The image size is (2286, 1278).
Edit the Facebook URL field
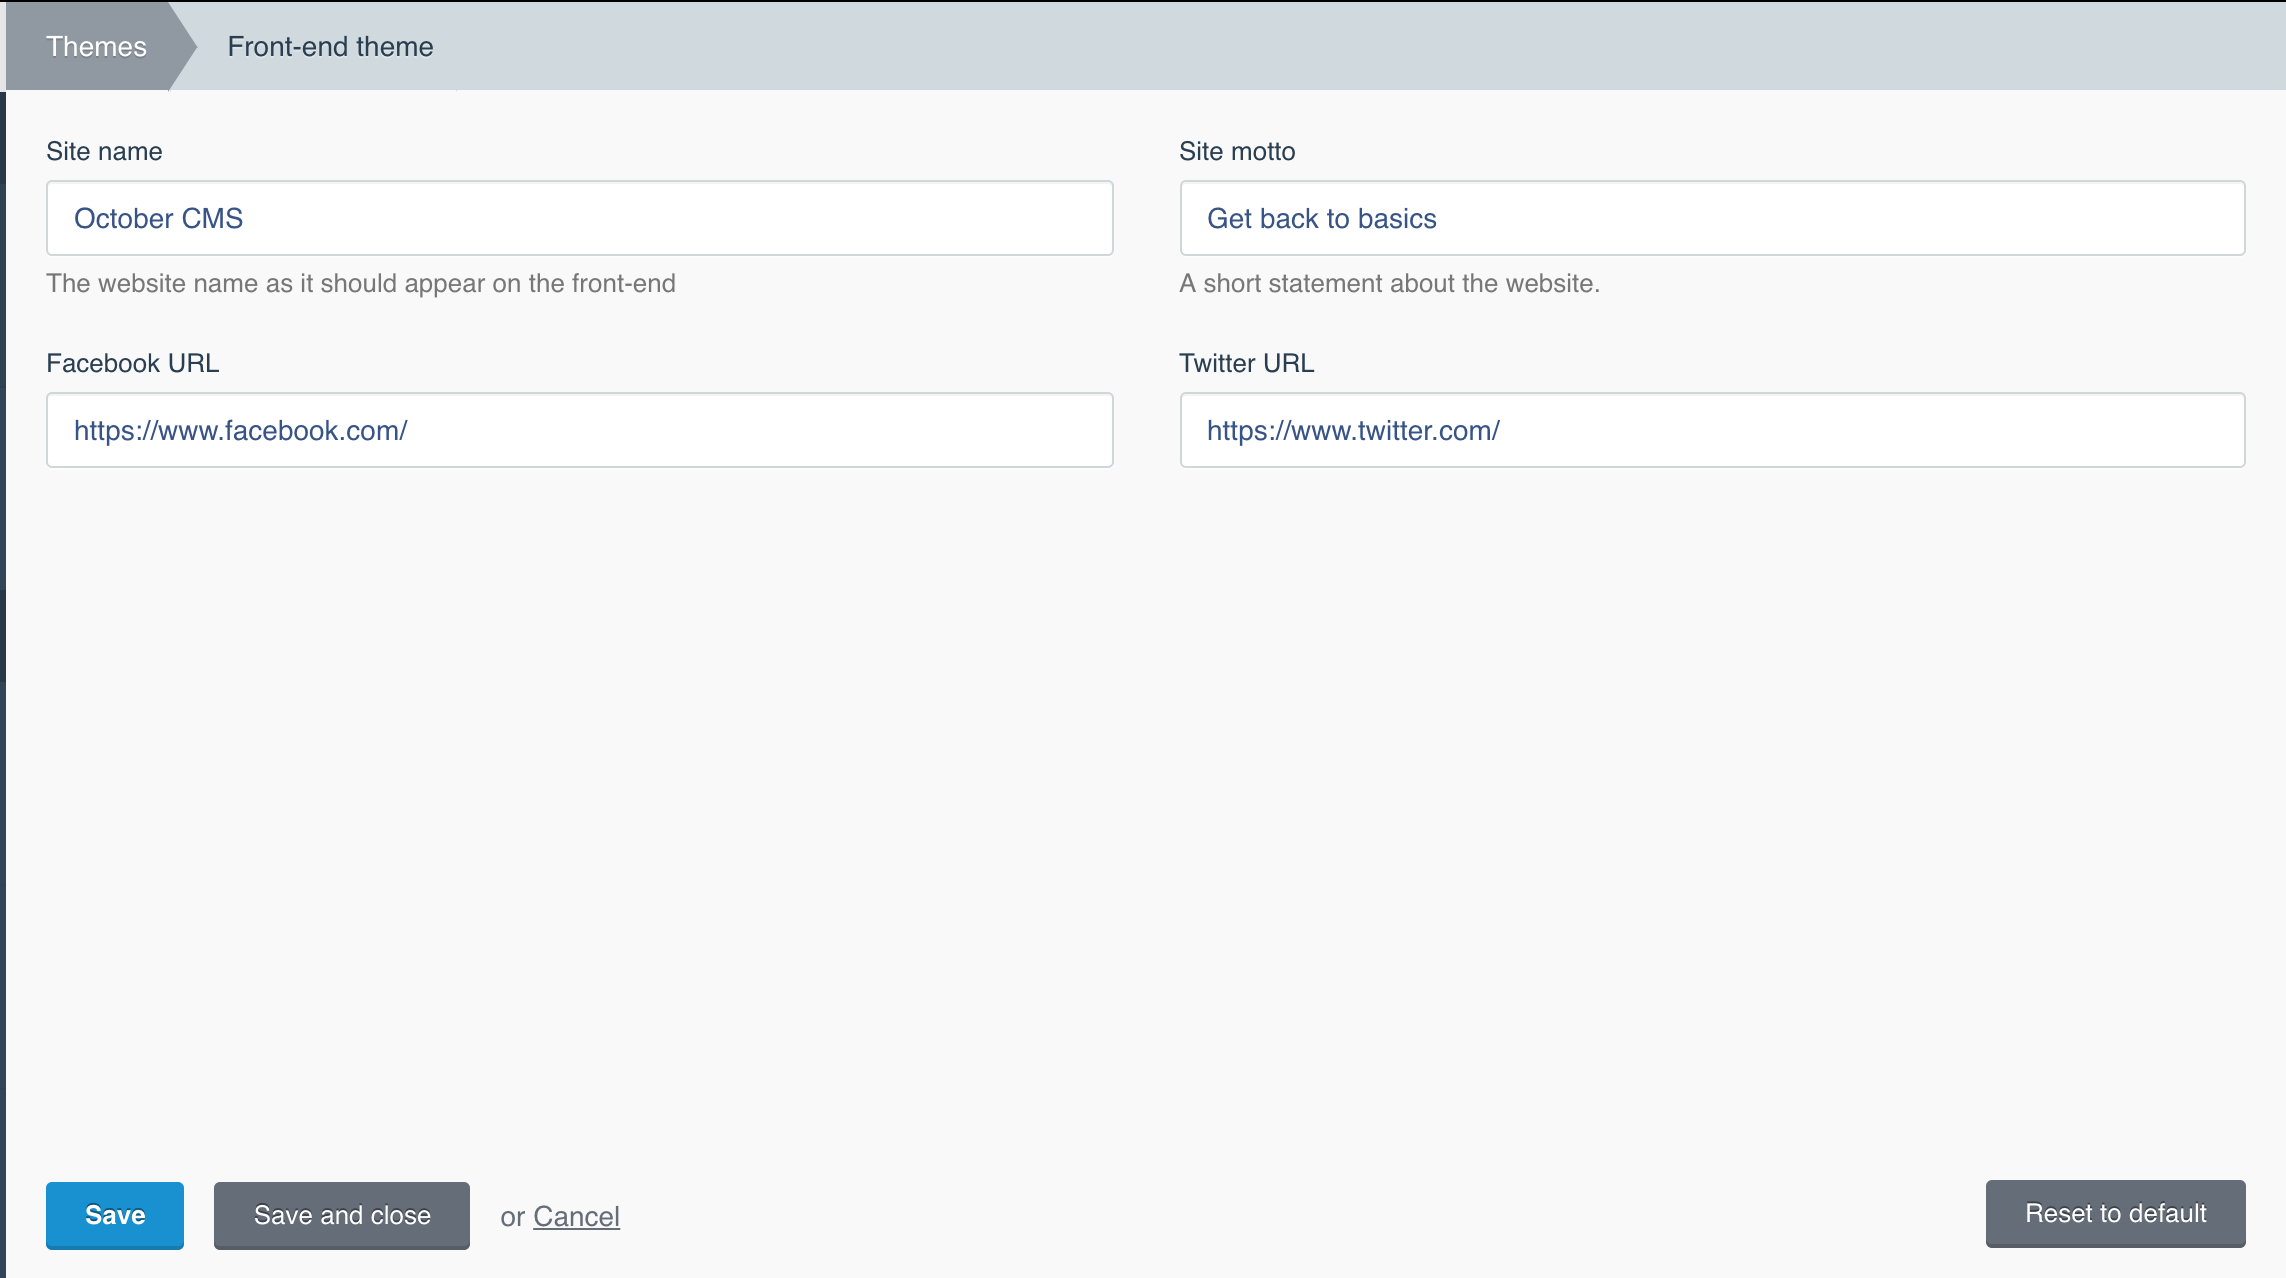coord(579,430)
